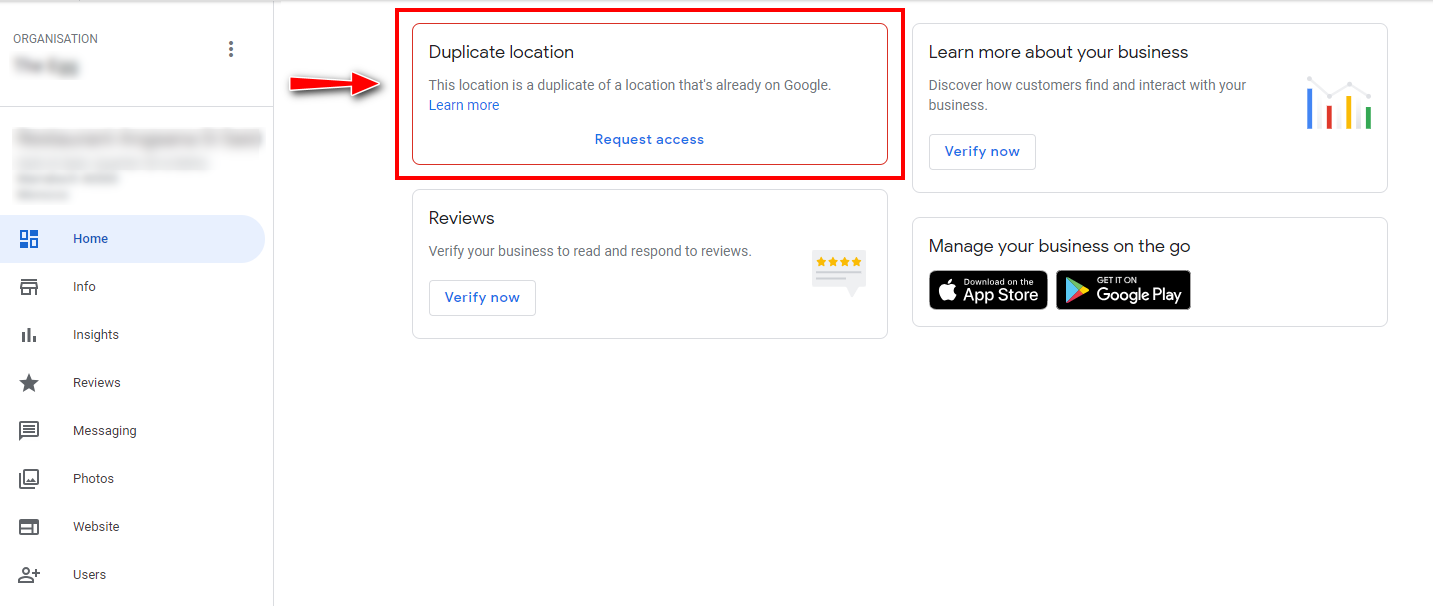Open the Users section
This screenshot has width=1433, height=606.
tap(132, 575)
